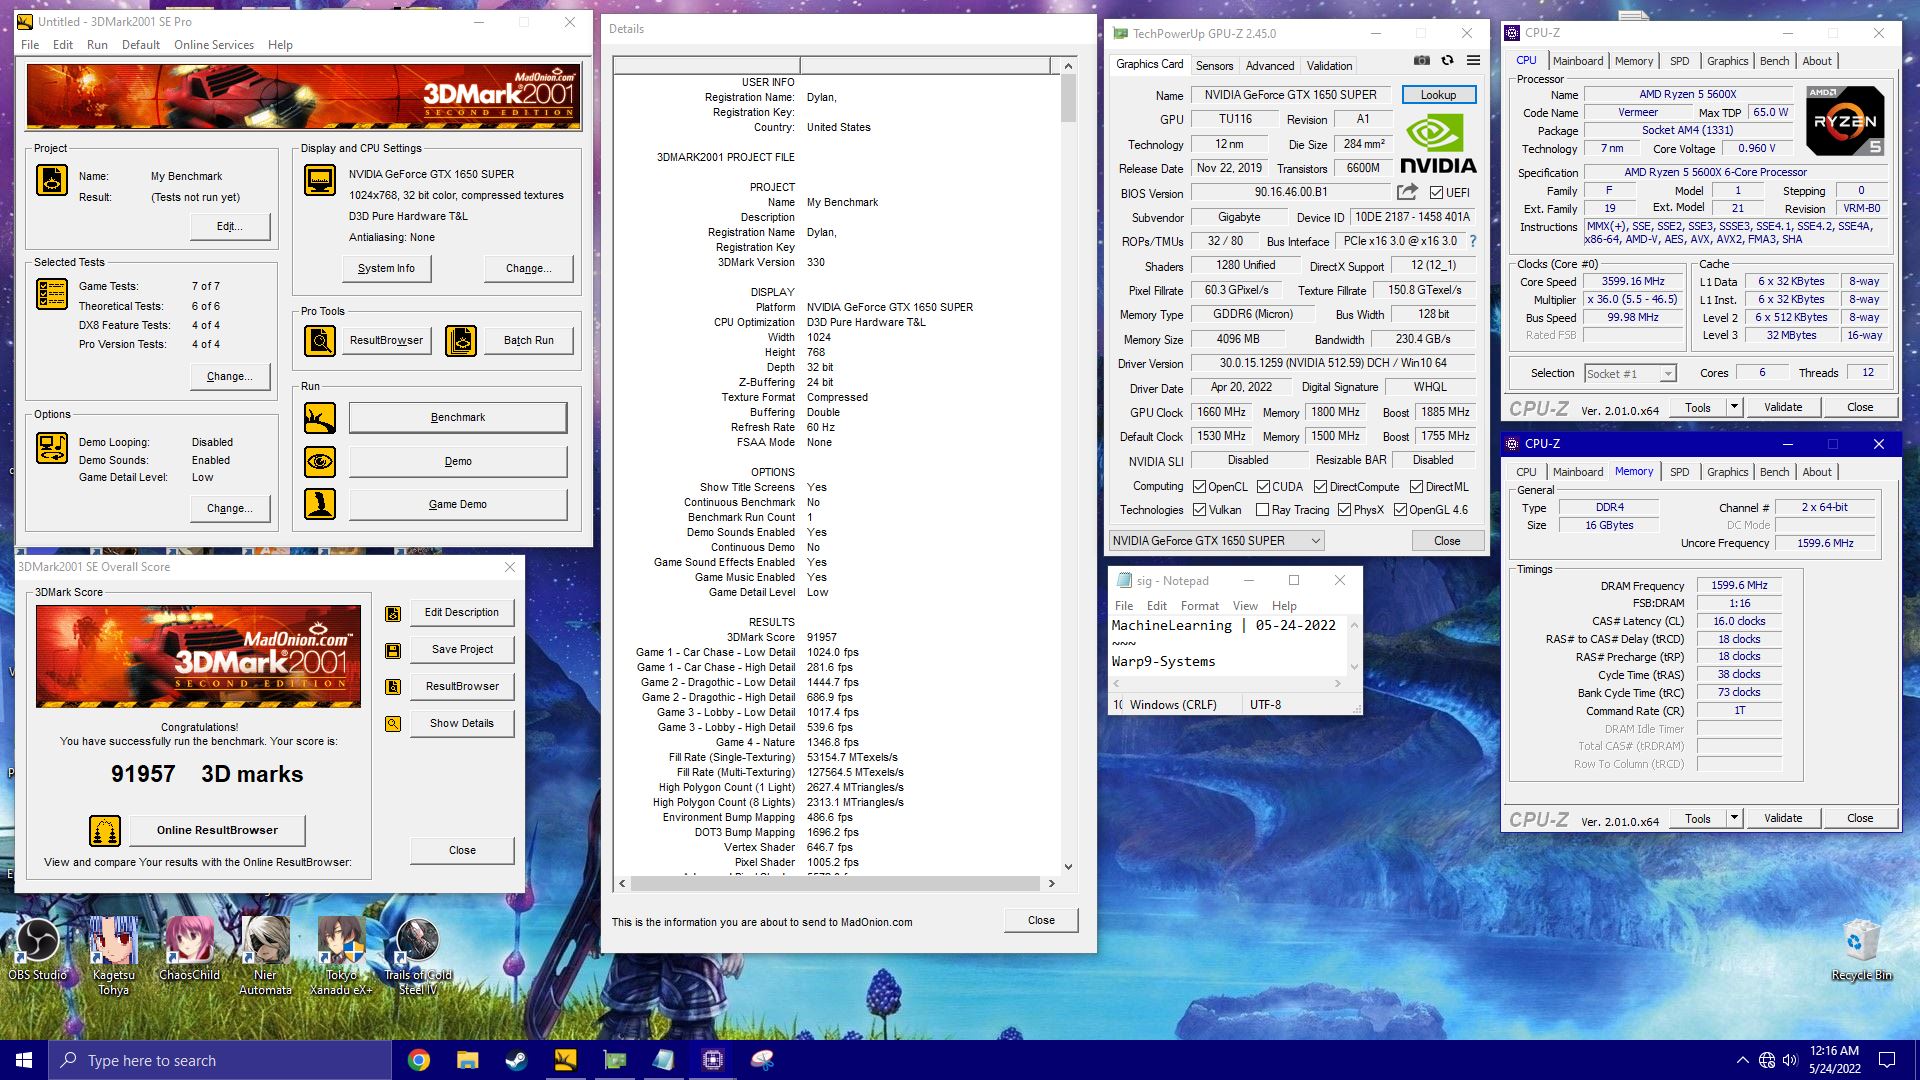The image size is (1920, 1080).
Task: Click the Notepad horizontal scrollbar
Action: tap(1225, 684)
